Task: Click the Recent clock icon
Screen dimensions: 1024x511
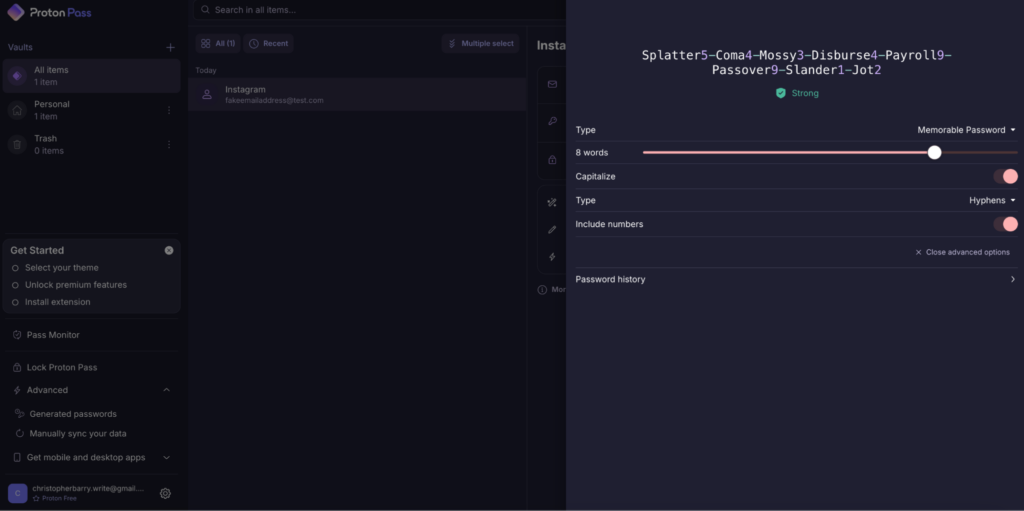Action: tap(254, 44)
